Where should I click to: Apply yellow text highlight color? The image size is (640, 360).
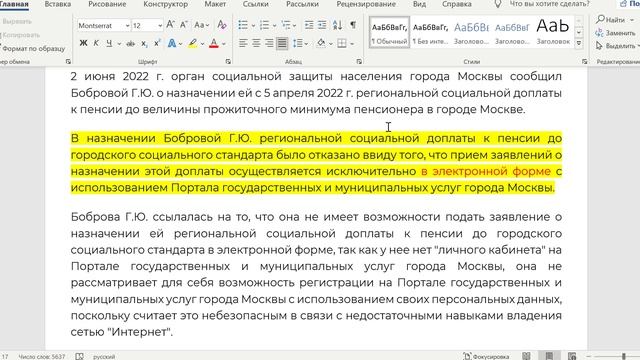pos(193,43)
